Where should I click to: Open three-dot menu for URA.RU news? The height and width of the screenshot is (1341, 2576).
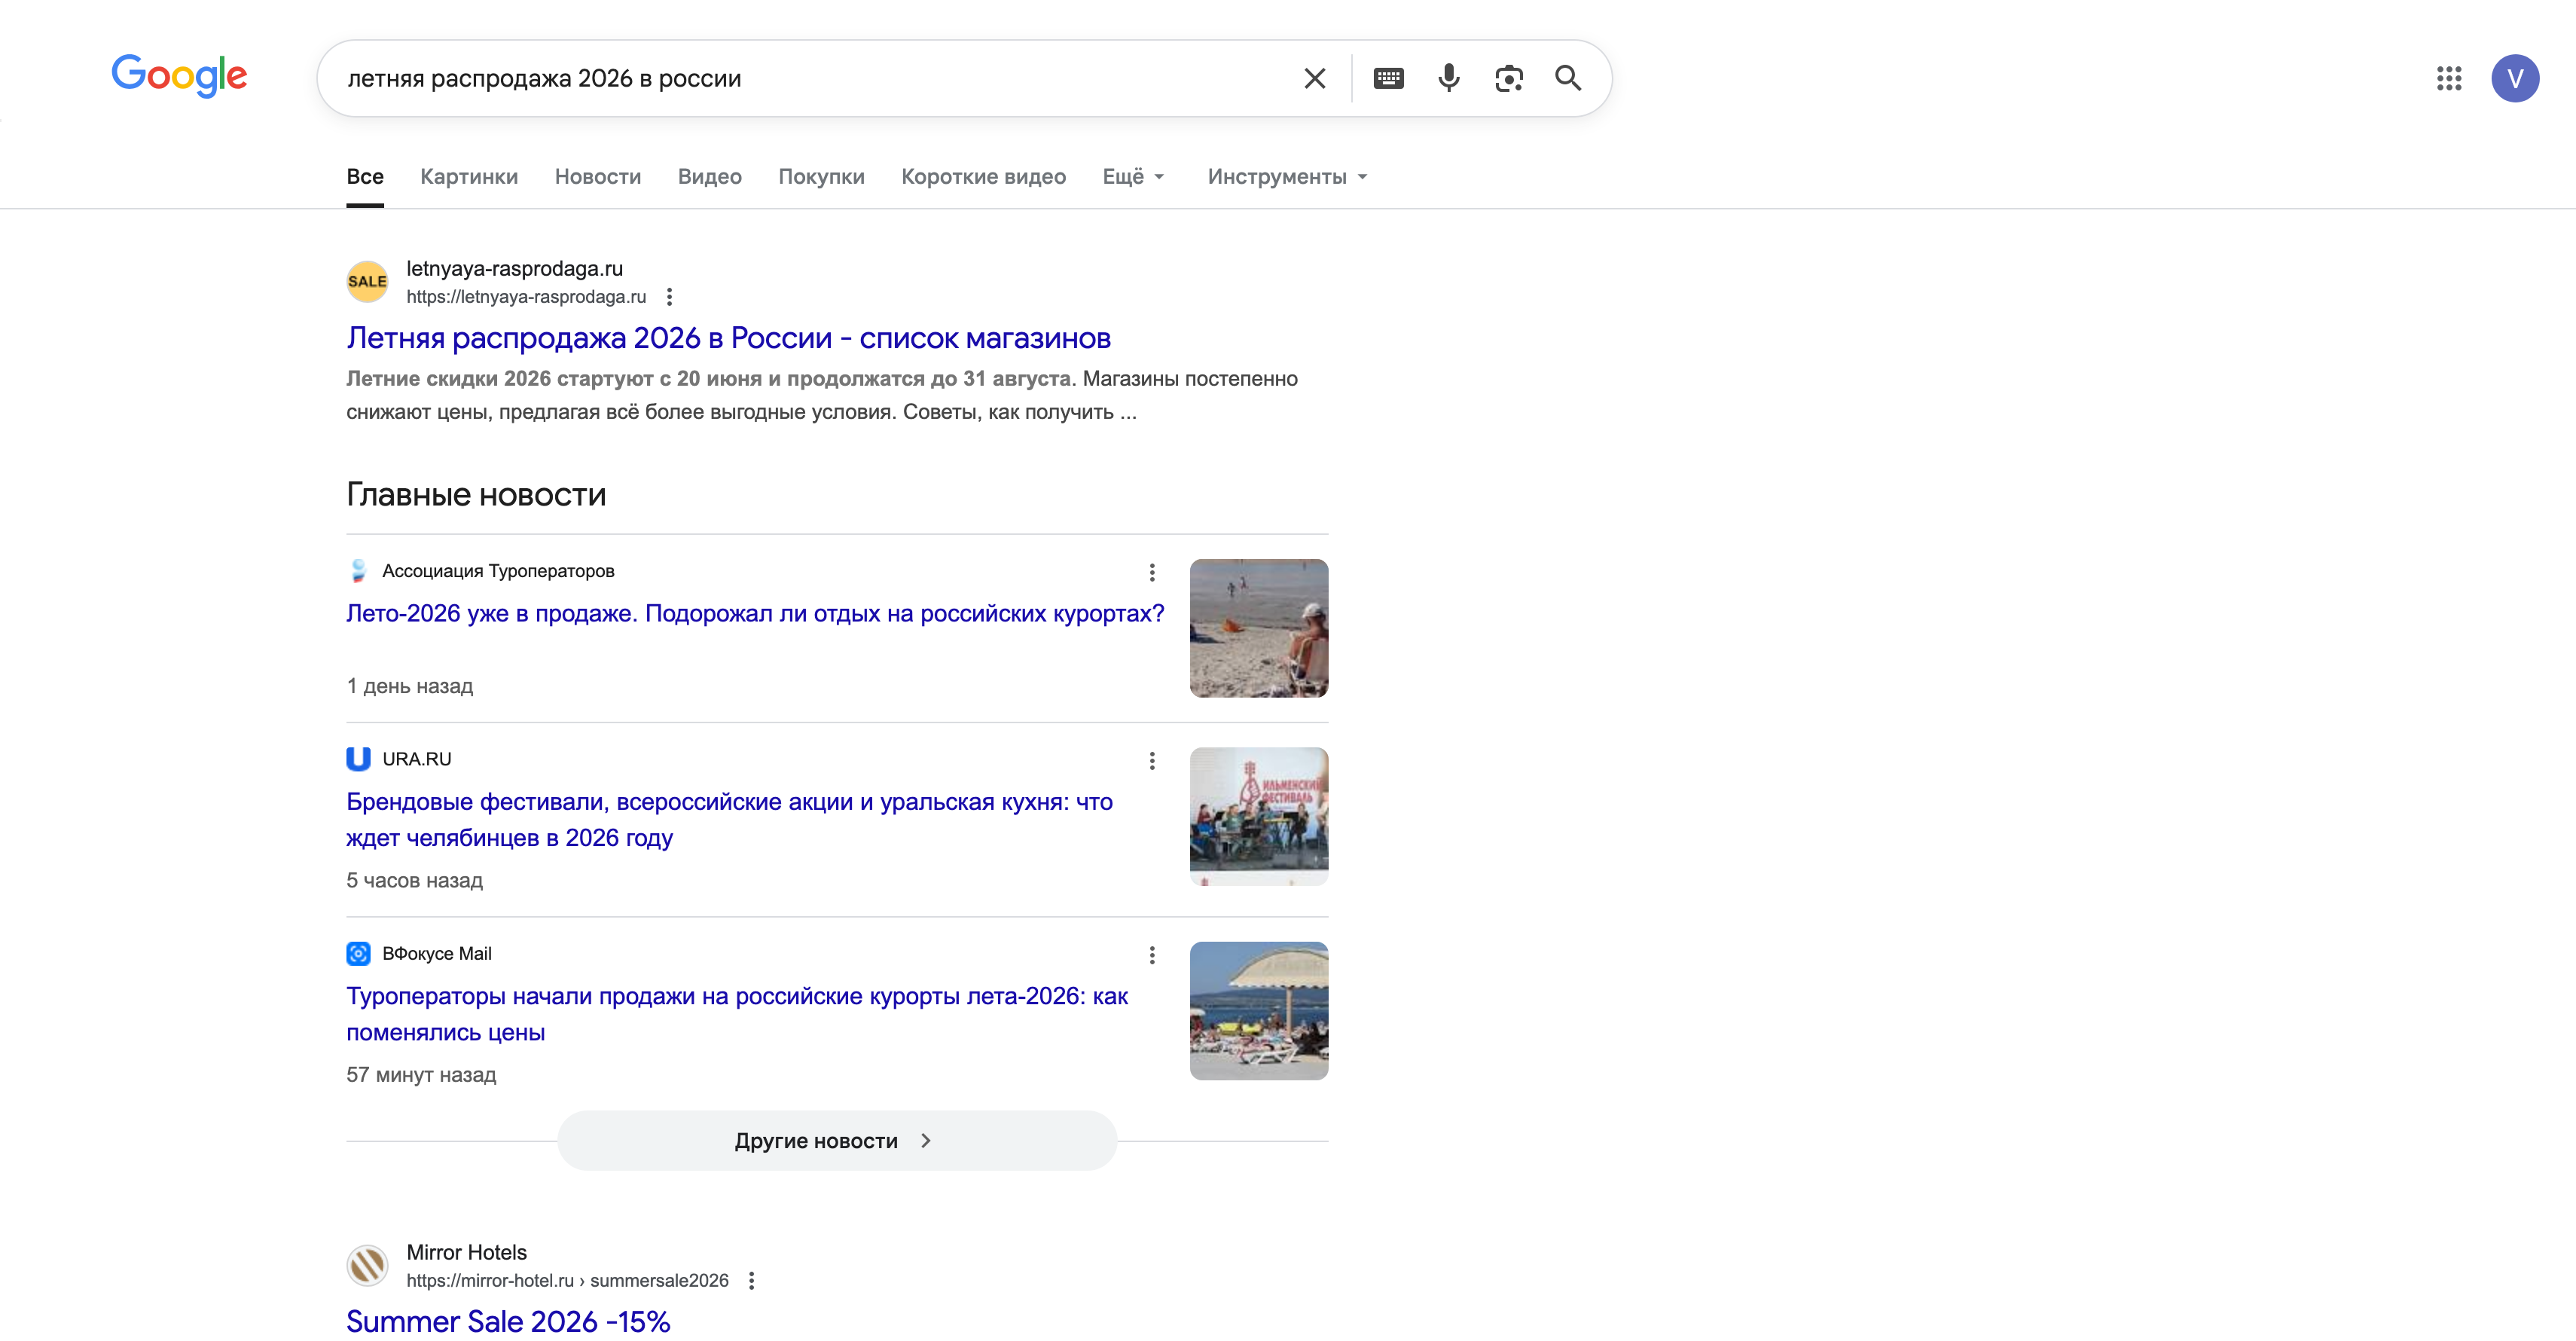pos(1152,761)
